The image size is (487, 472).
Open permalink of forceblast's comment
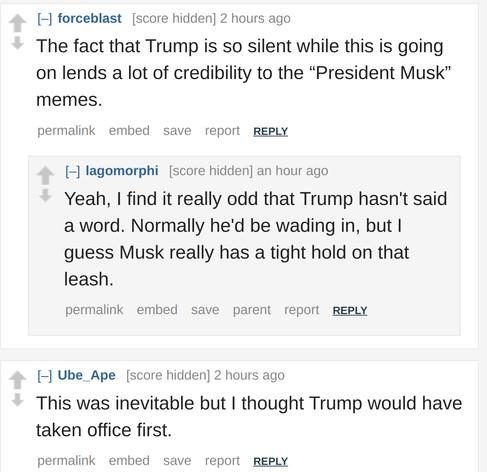tap(66, 131)
